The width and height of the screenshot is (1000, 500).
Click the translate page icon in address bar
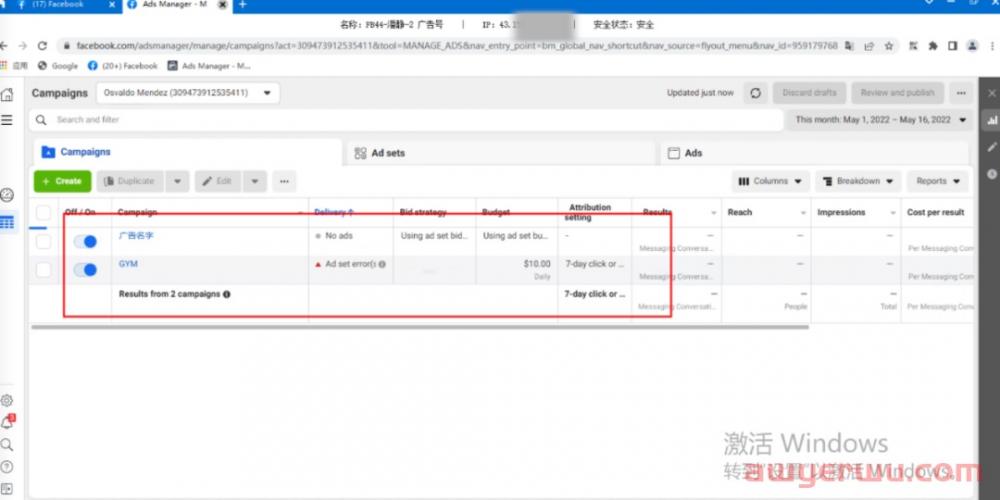pyautogui.click(x=849, y=46)
